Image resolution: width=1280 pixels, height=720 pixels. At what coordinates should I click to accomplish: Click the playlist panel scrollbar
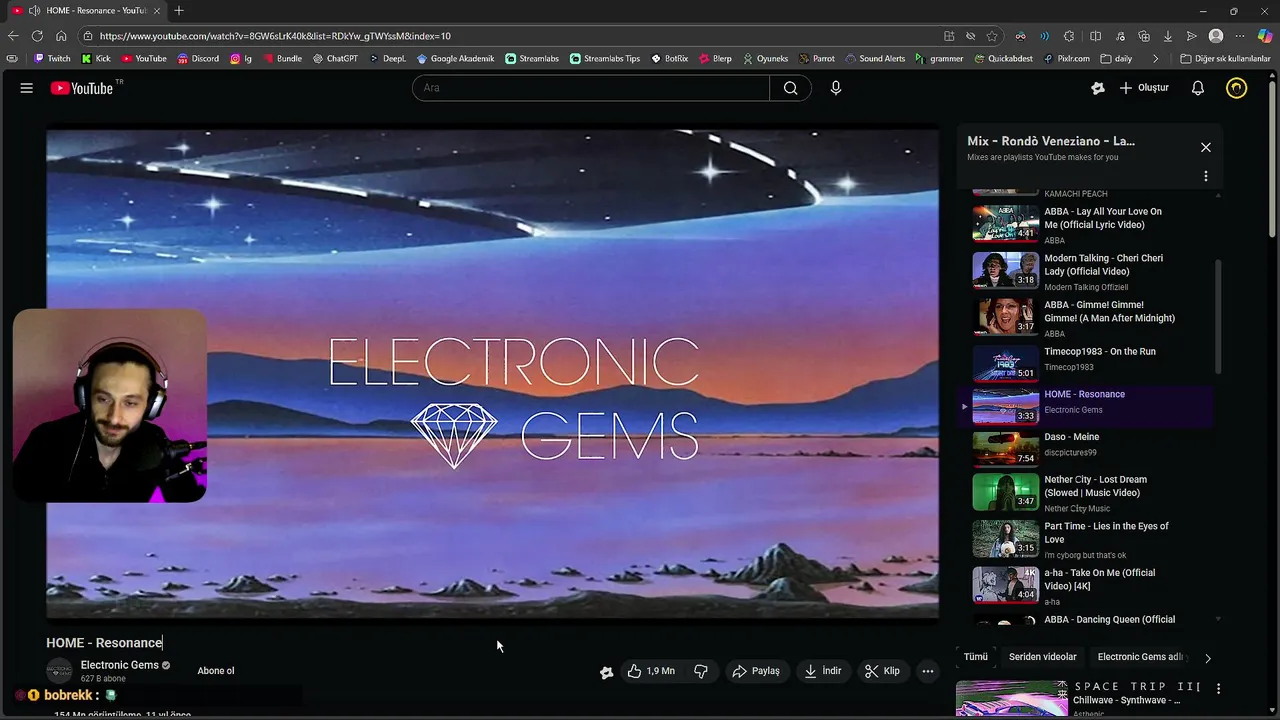tap(1218, 318)
